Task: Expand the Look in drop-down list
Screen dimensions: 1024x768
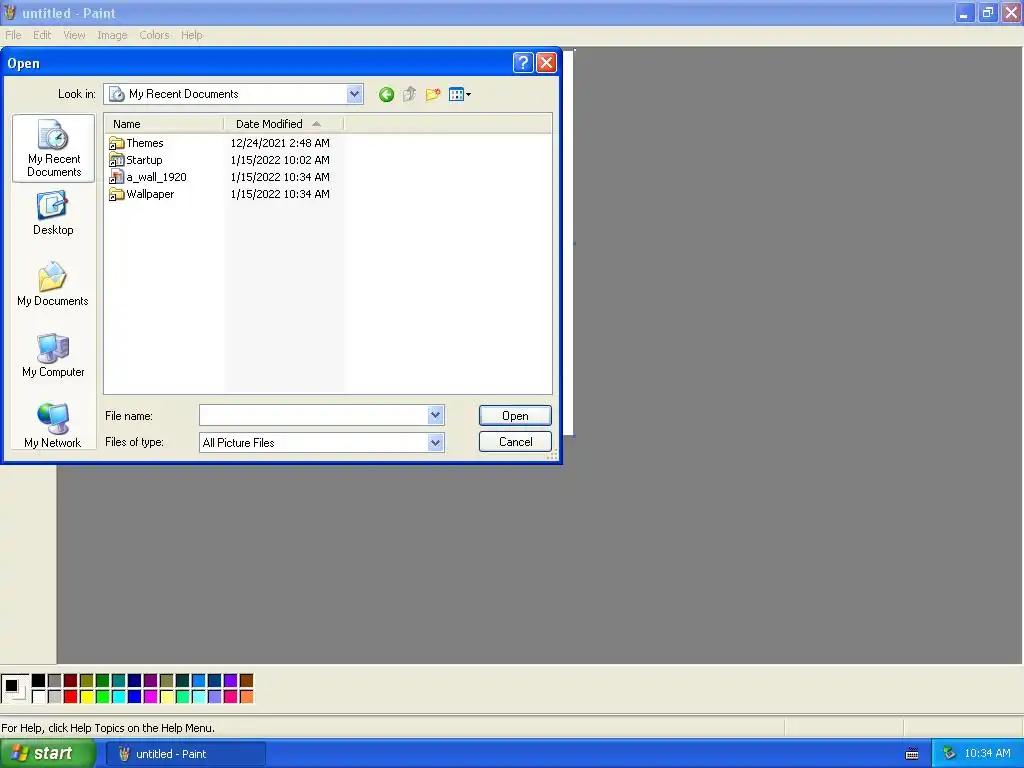Action: (355, 94)
